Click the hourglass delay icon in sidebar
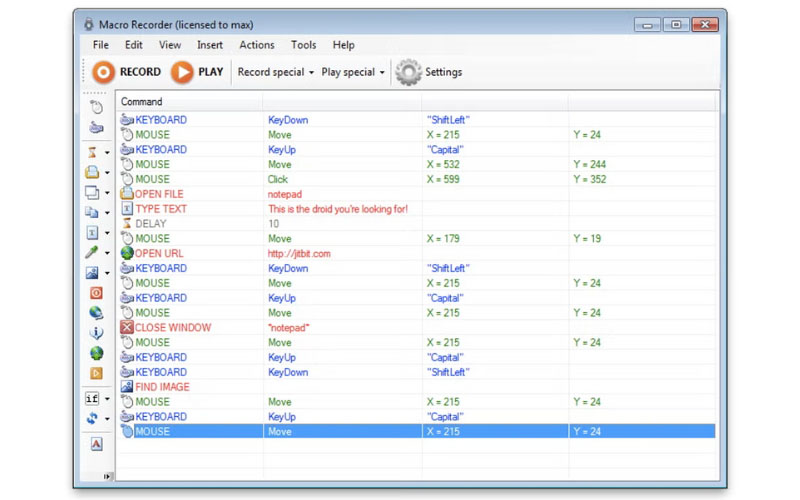The width and height of the screenshot is (800, 500). [x=92, y=152]
